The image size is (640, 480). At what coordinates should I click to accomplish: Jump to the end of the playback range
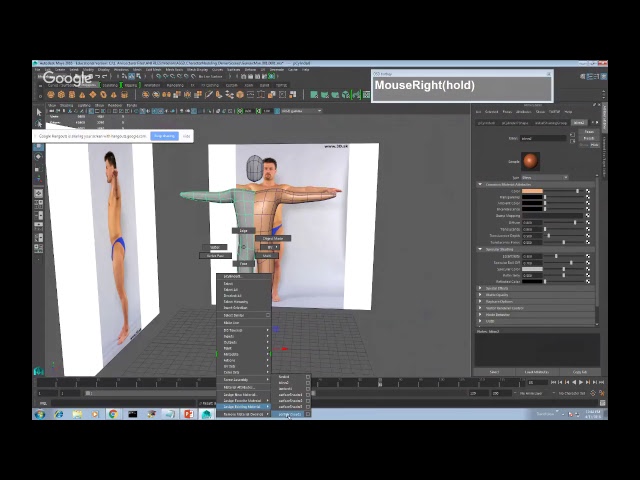[601, 382]
